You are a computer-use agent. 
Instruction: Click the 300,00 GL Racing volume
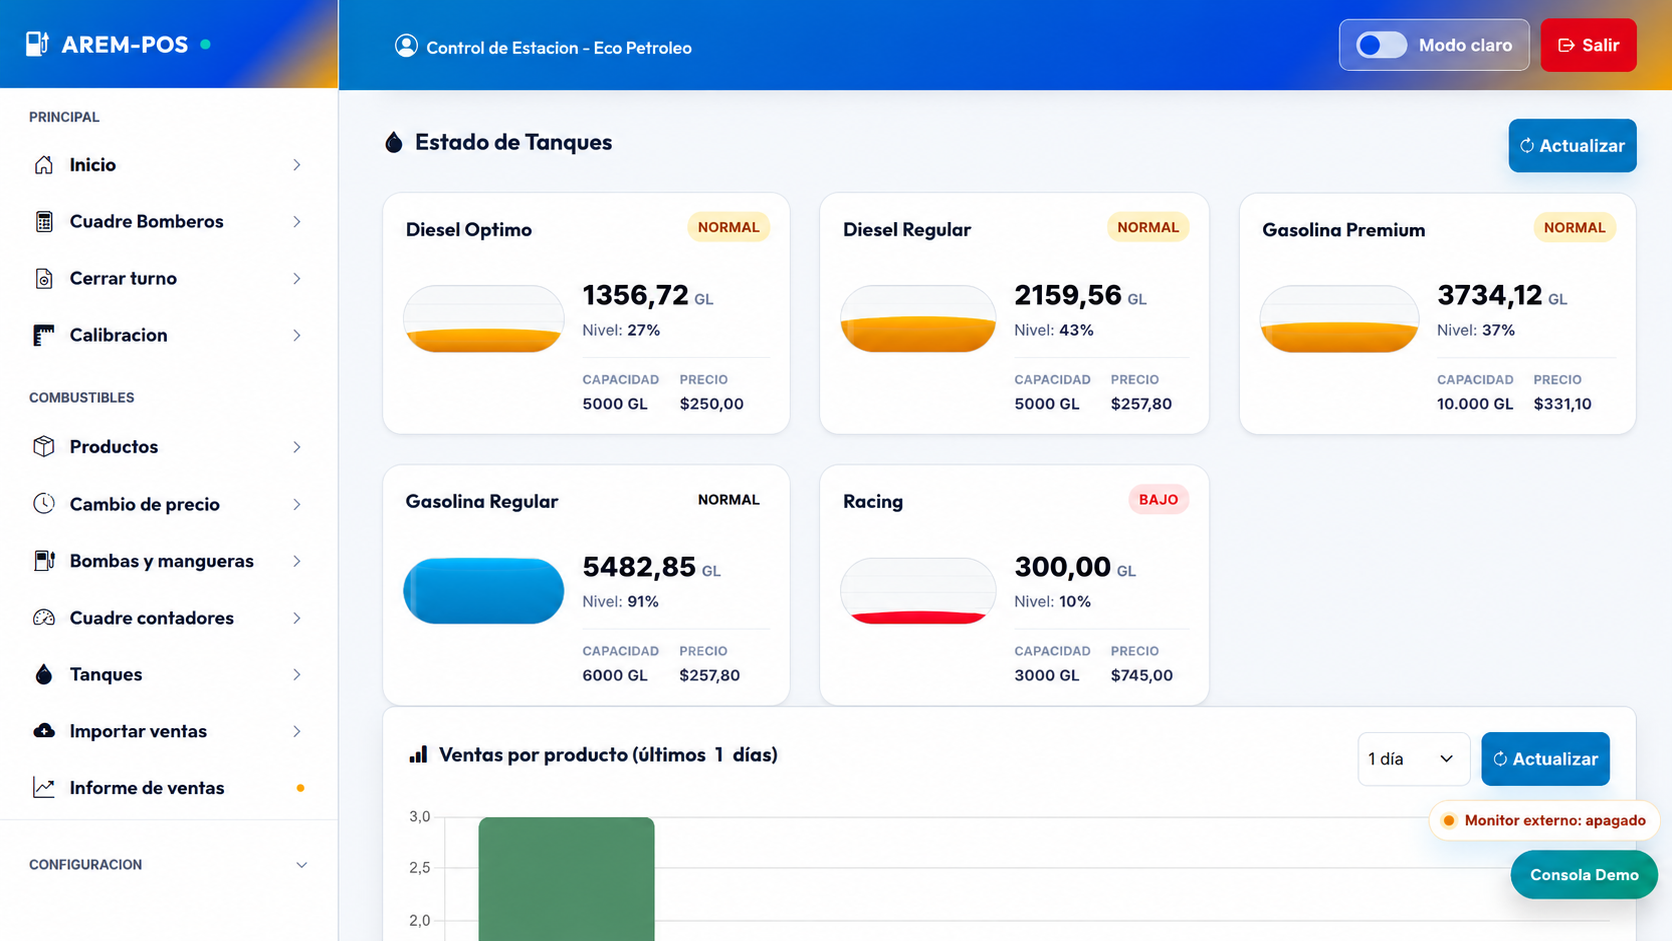(1075, 567)
